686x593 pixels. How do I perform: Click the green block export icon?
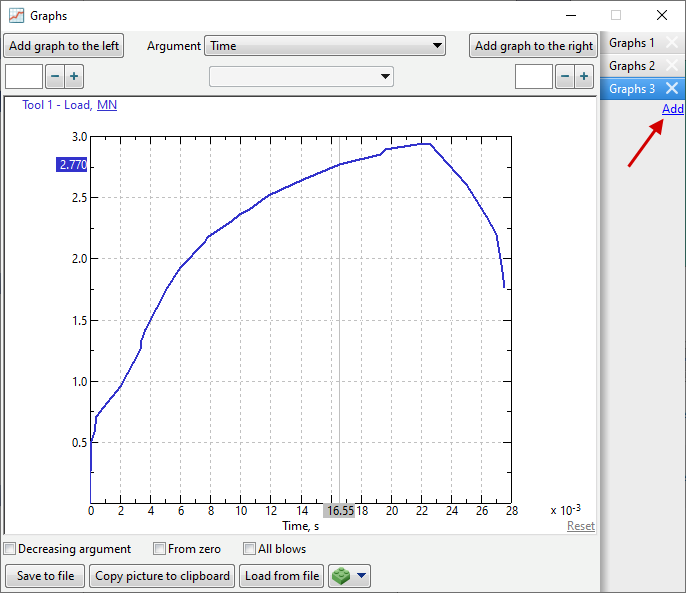pos(342,576)
